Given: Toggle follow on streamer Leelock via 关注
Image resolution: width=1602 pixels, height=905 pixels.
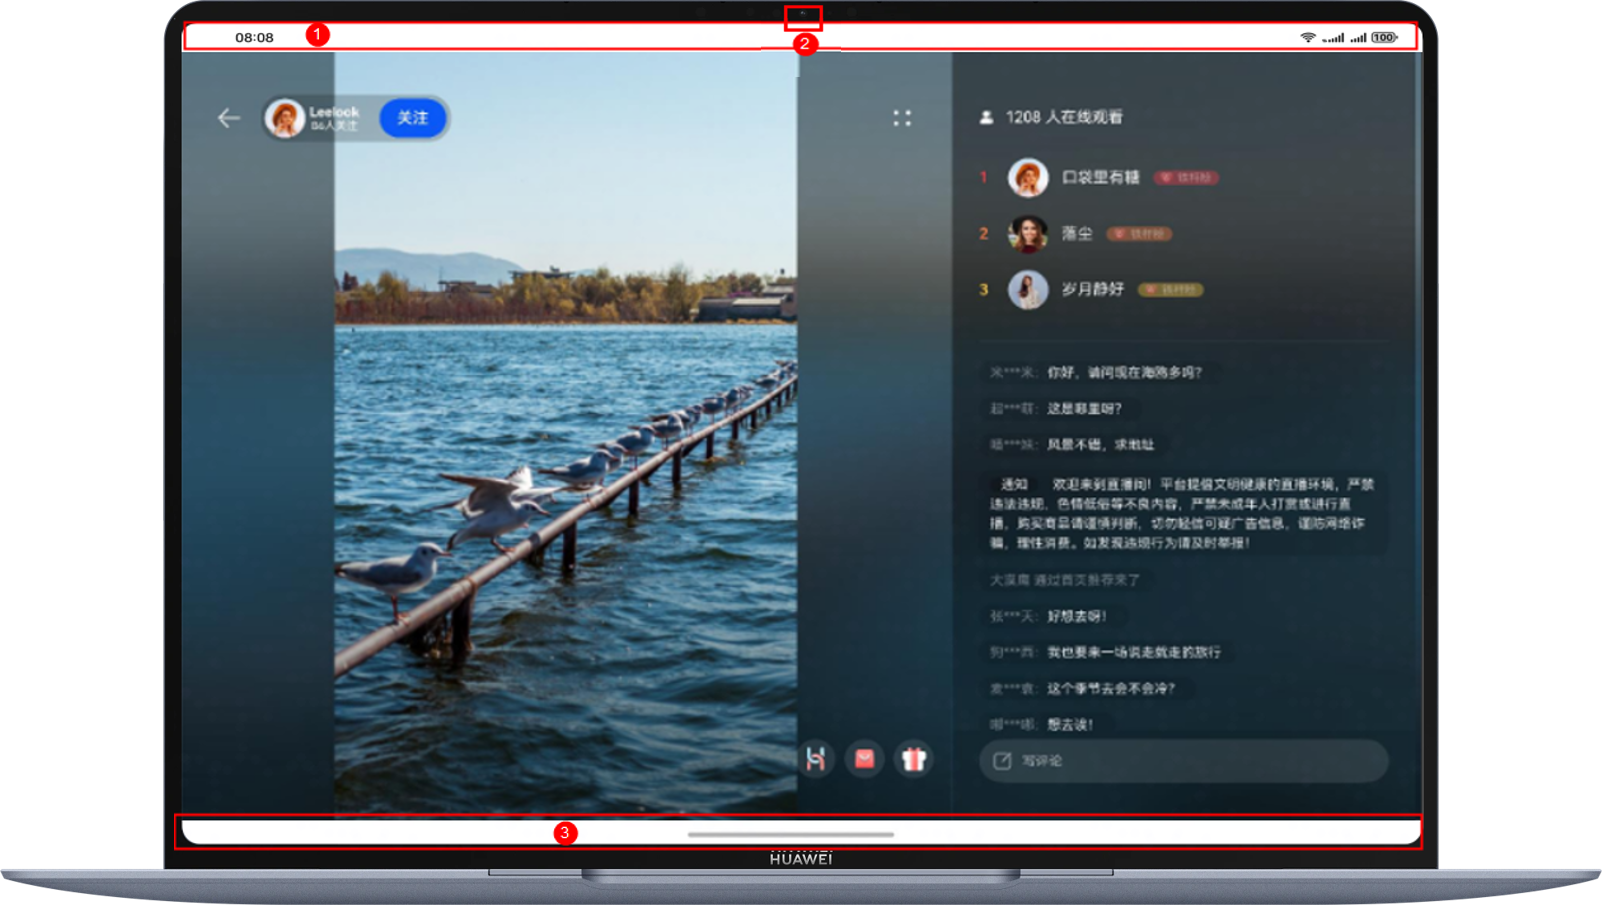Looking at the screenshot, I should (412, 117).
